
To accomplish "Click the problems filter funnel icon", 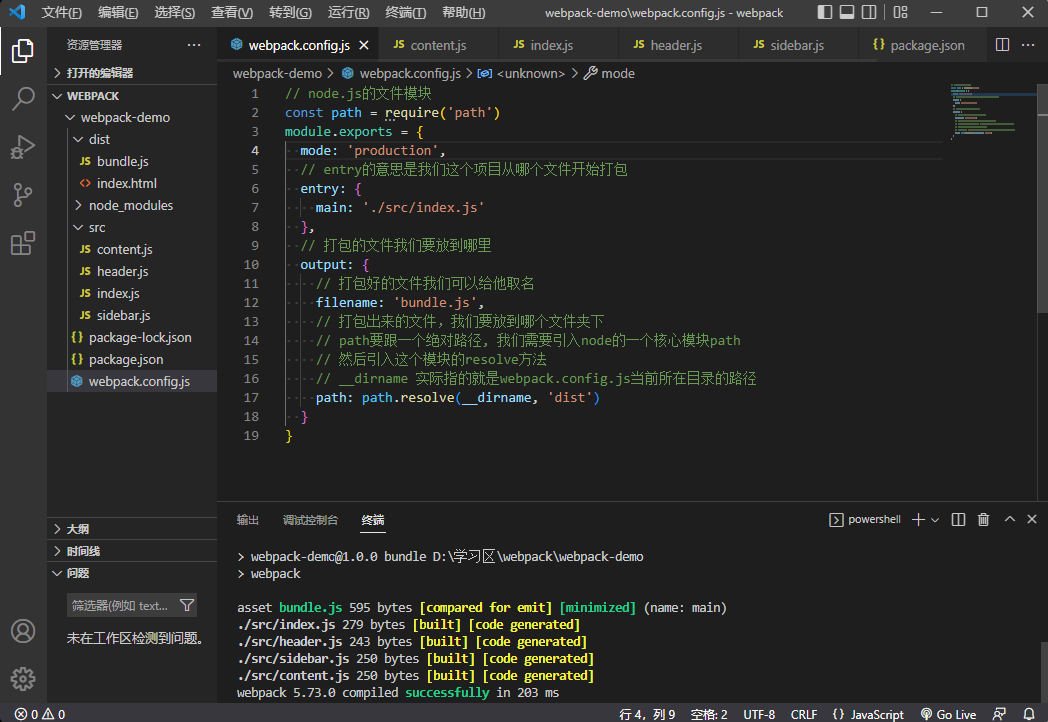I will coord(187,606).
